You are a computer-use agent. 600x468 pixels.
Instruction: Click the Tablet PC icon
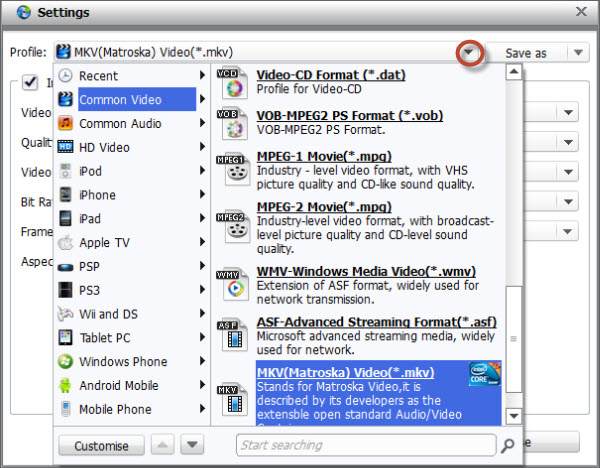pos(65,338)
